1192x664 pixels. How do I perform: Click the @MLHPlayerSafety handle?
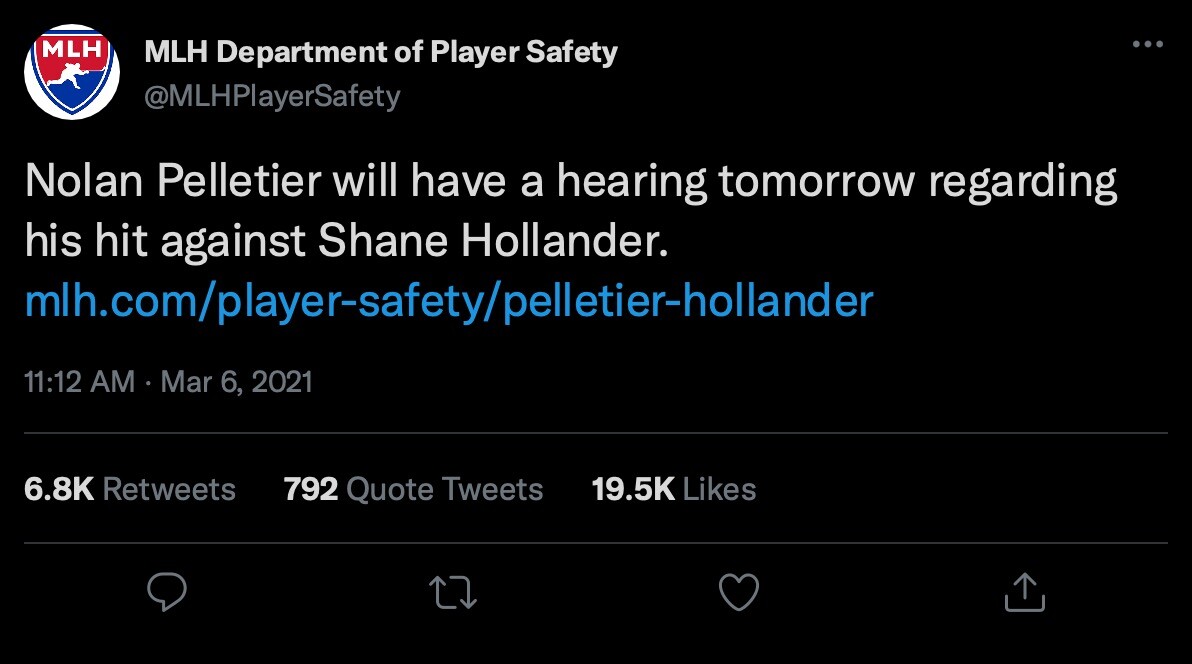[x=273, y=96]
